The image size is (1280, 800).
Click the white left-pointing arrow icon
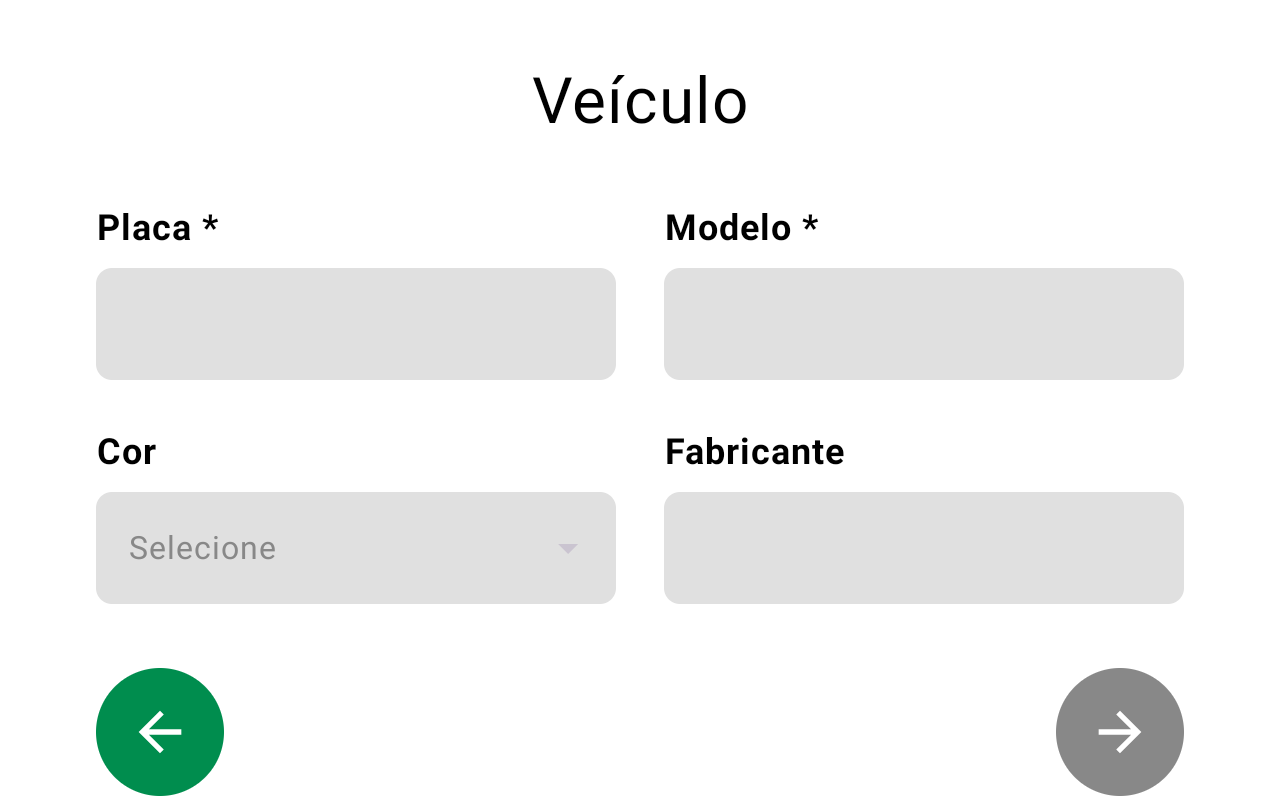tap(160, 732)
